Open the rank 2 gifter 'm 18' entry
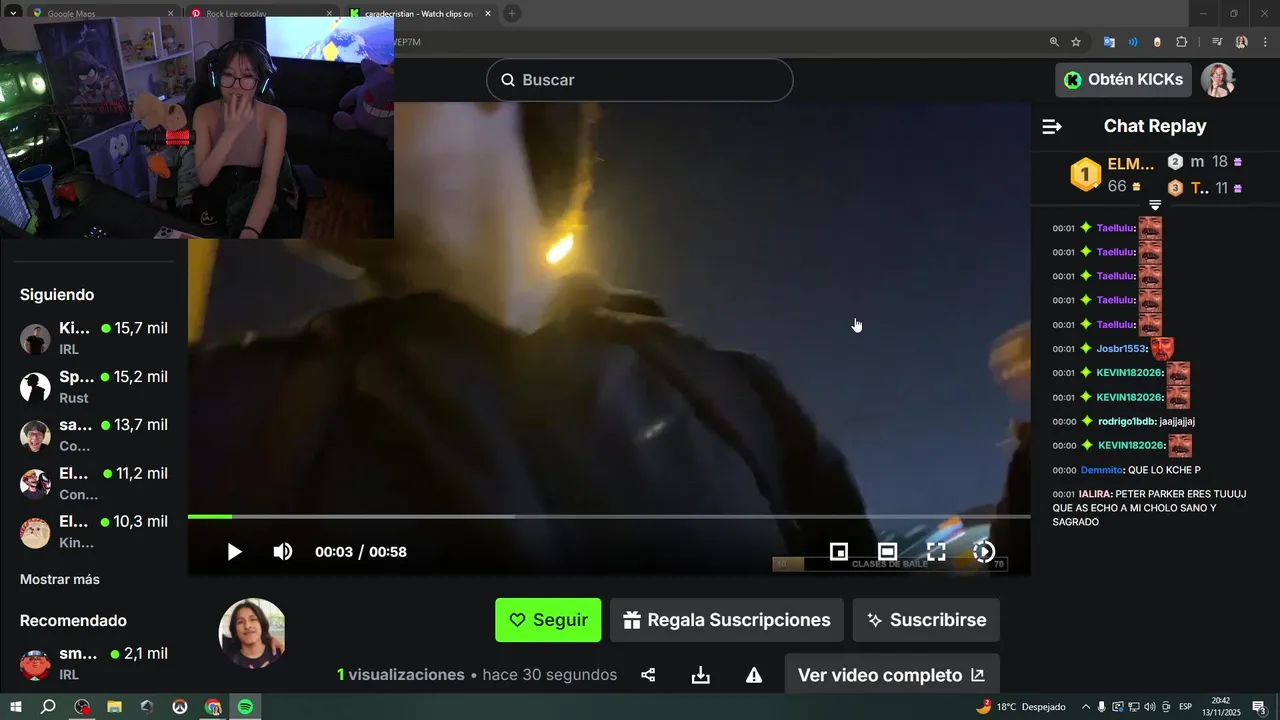The width and height of the screenshot is (1280, 720). (x=1205, y=162)
